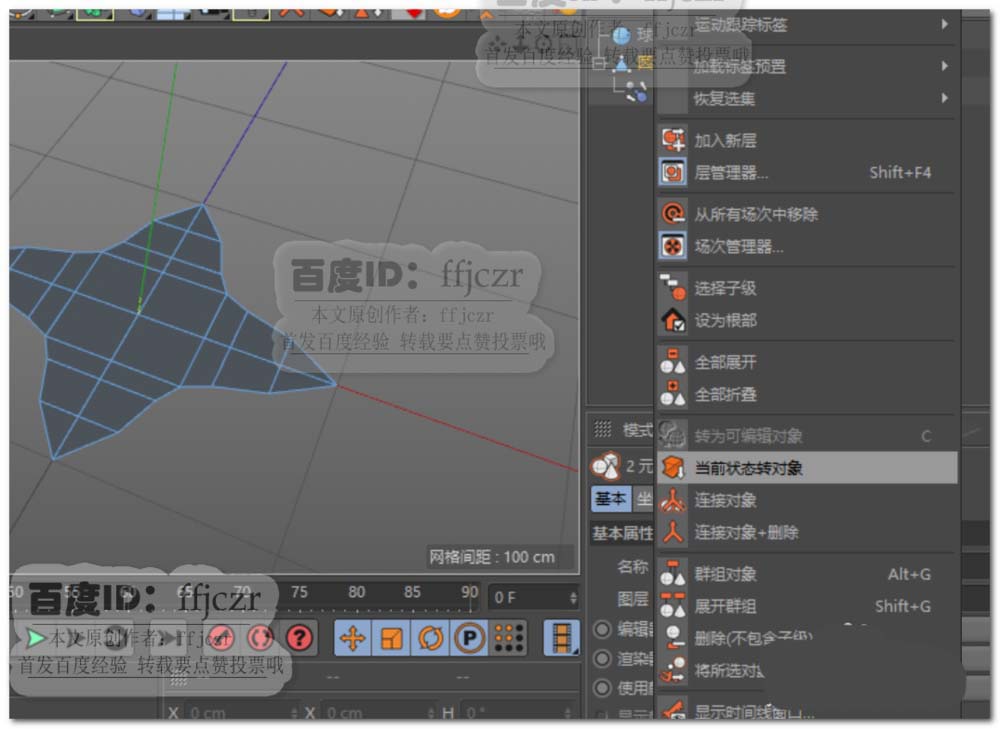The height and width of the screenshot is (729, 1000).
Task: Switch to the 基本 attributes tab
Action: pyautogui.click(x=610, y=499)
